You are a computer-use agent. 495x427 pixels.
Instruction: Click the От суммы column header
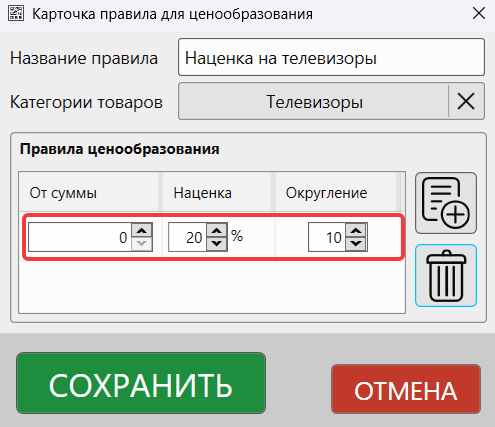[x=89, y=192]
